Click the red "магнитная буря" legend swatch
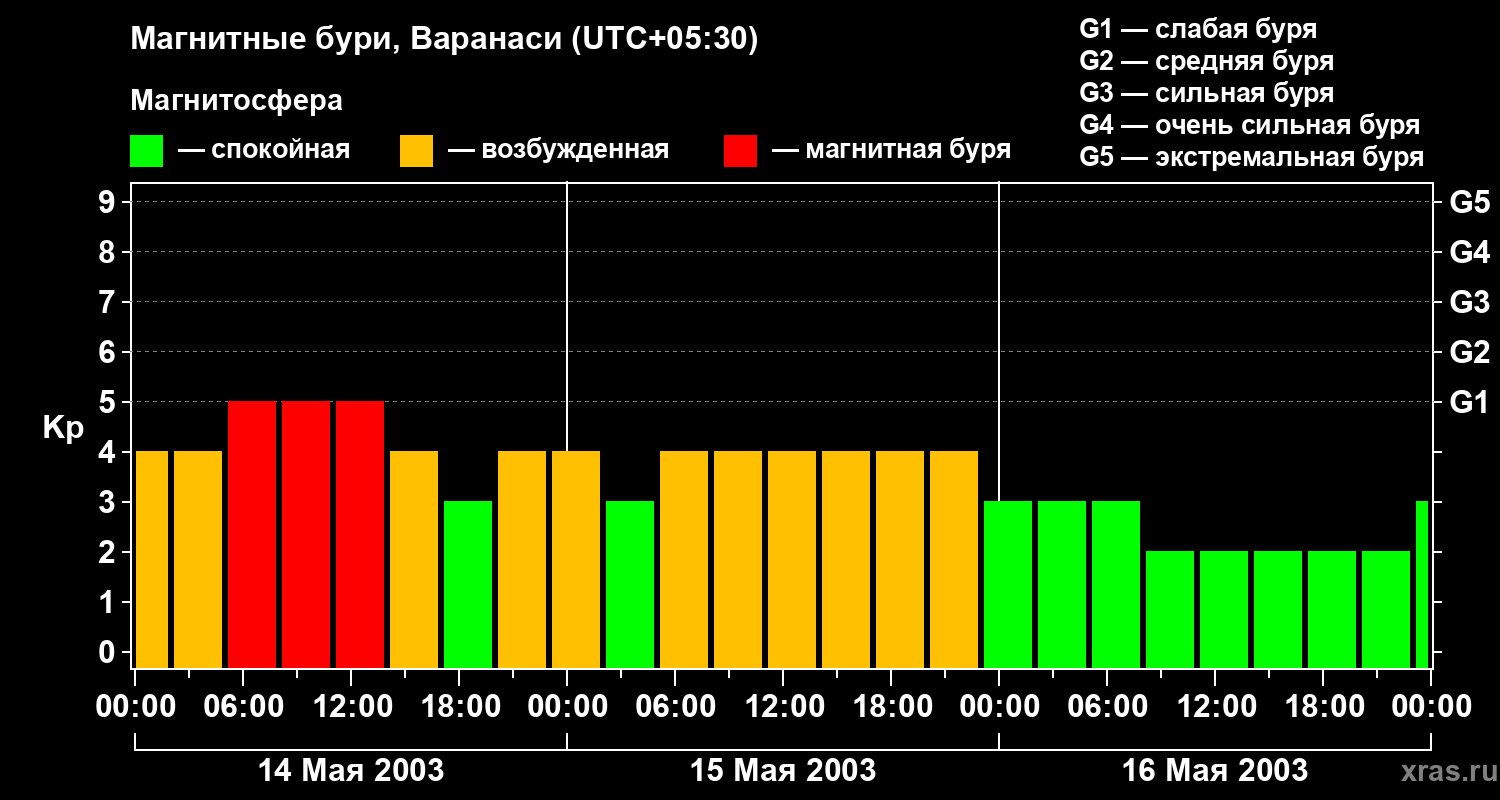This screenshot has height=800, width=1500. tap(740, 151)
